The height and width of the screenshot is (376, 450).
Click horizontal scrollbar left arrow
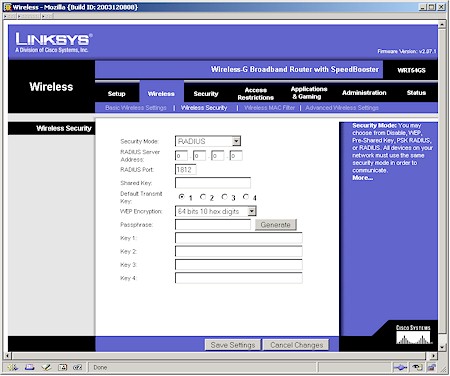(8, 356)
